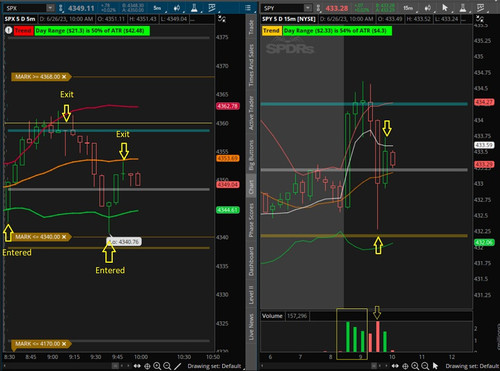Click the SPY last price 433.28
This screenshot has height=371, width=500.
tap(337, 8)
